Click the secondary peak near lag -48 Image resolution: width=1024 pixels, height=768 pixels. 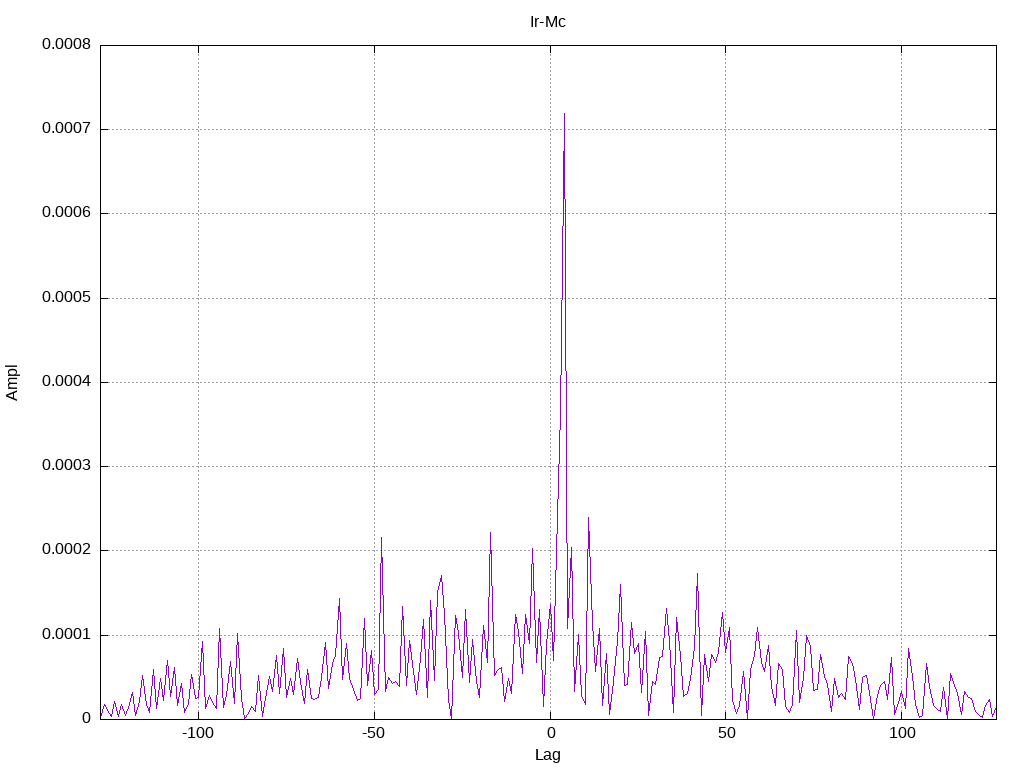381,538
